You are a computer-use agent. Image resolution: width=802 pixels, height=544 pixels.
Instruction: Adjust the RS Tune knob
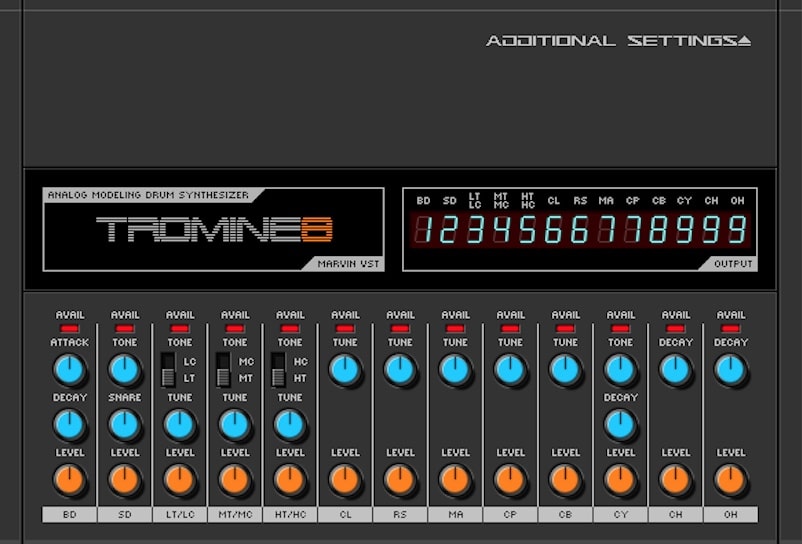(400, 370)
